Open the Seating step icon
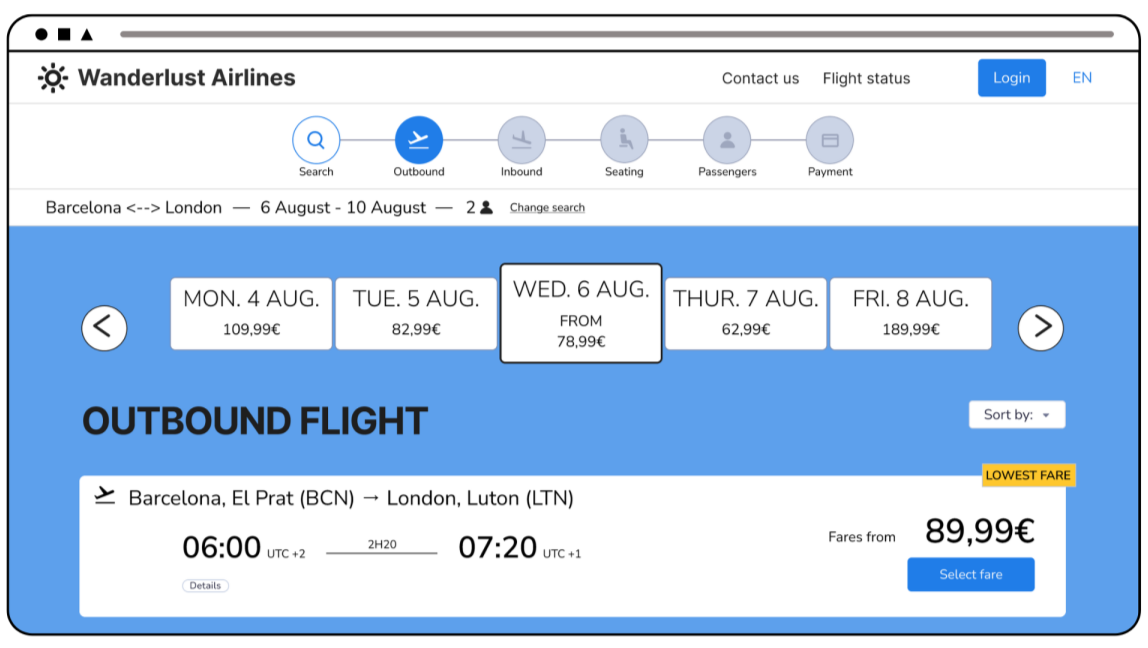The image size is (1148, 648). pyautogui.click(x=624, y=141)
